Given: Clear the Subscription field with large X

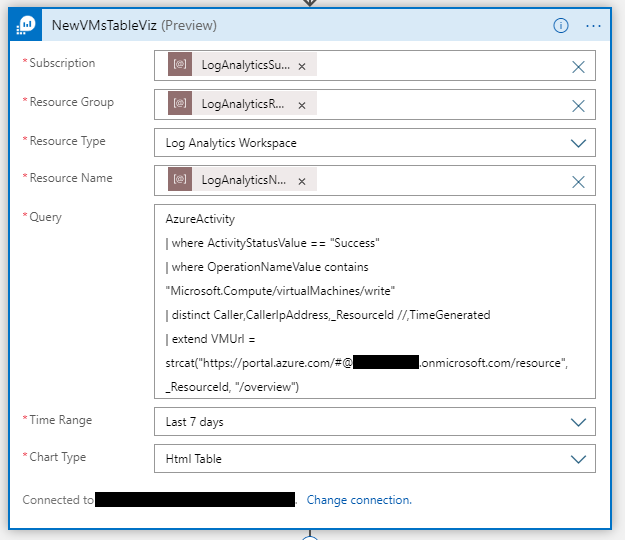Looking at the screenshot, I should 578,67.
